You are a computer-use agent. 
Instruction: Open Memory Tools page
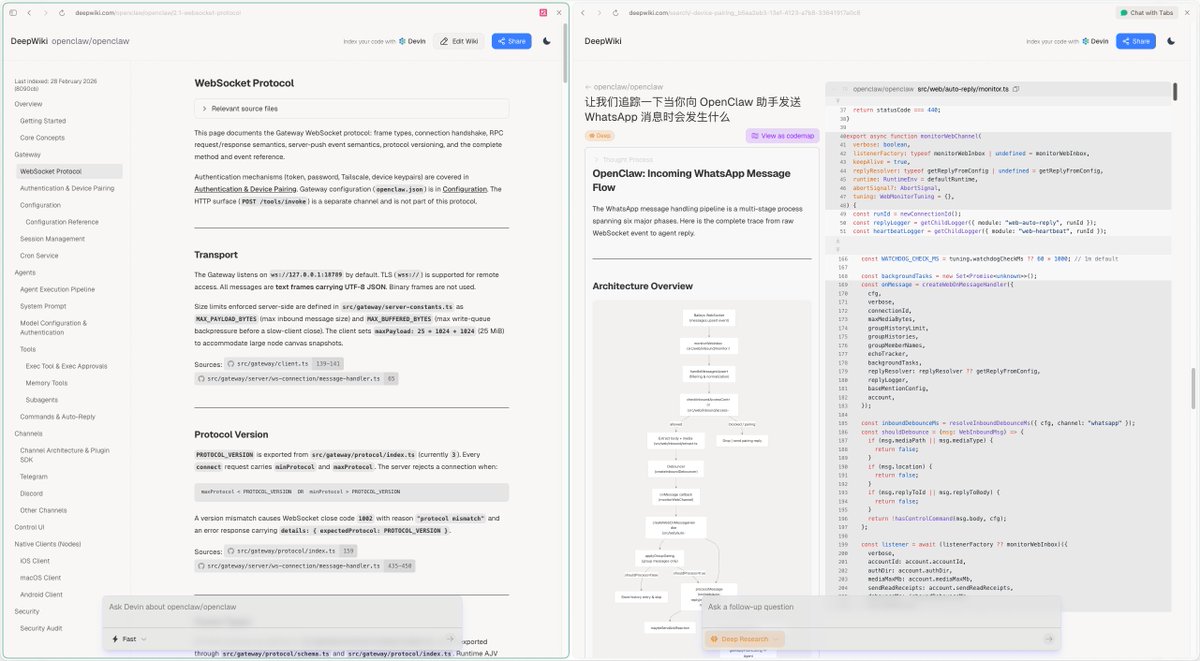point(47,383)
